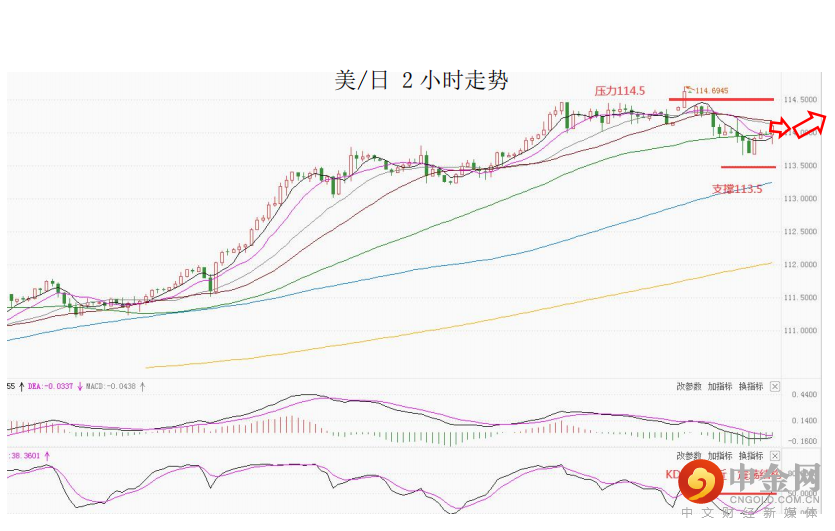Click the 美/日 2小时走势 chart title

(420, 81)
